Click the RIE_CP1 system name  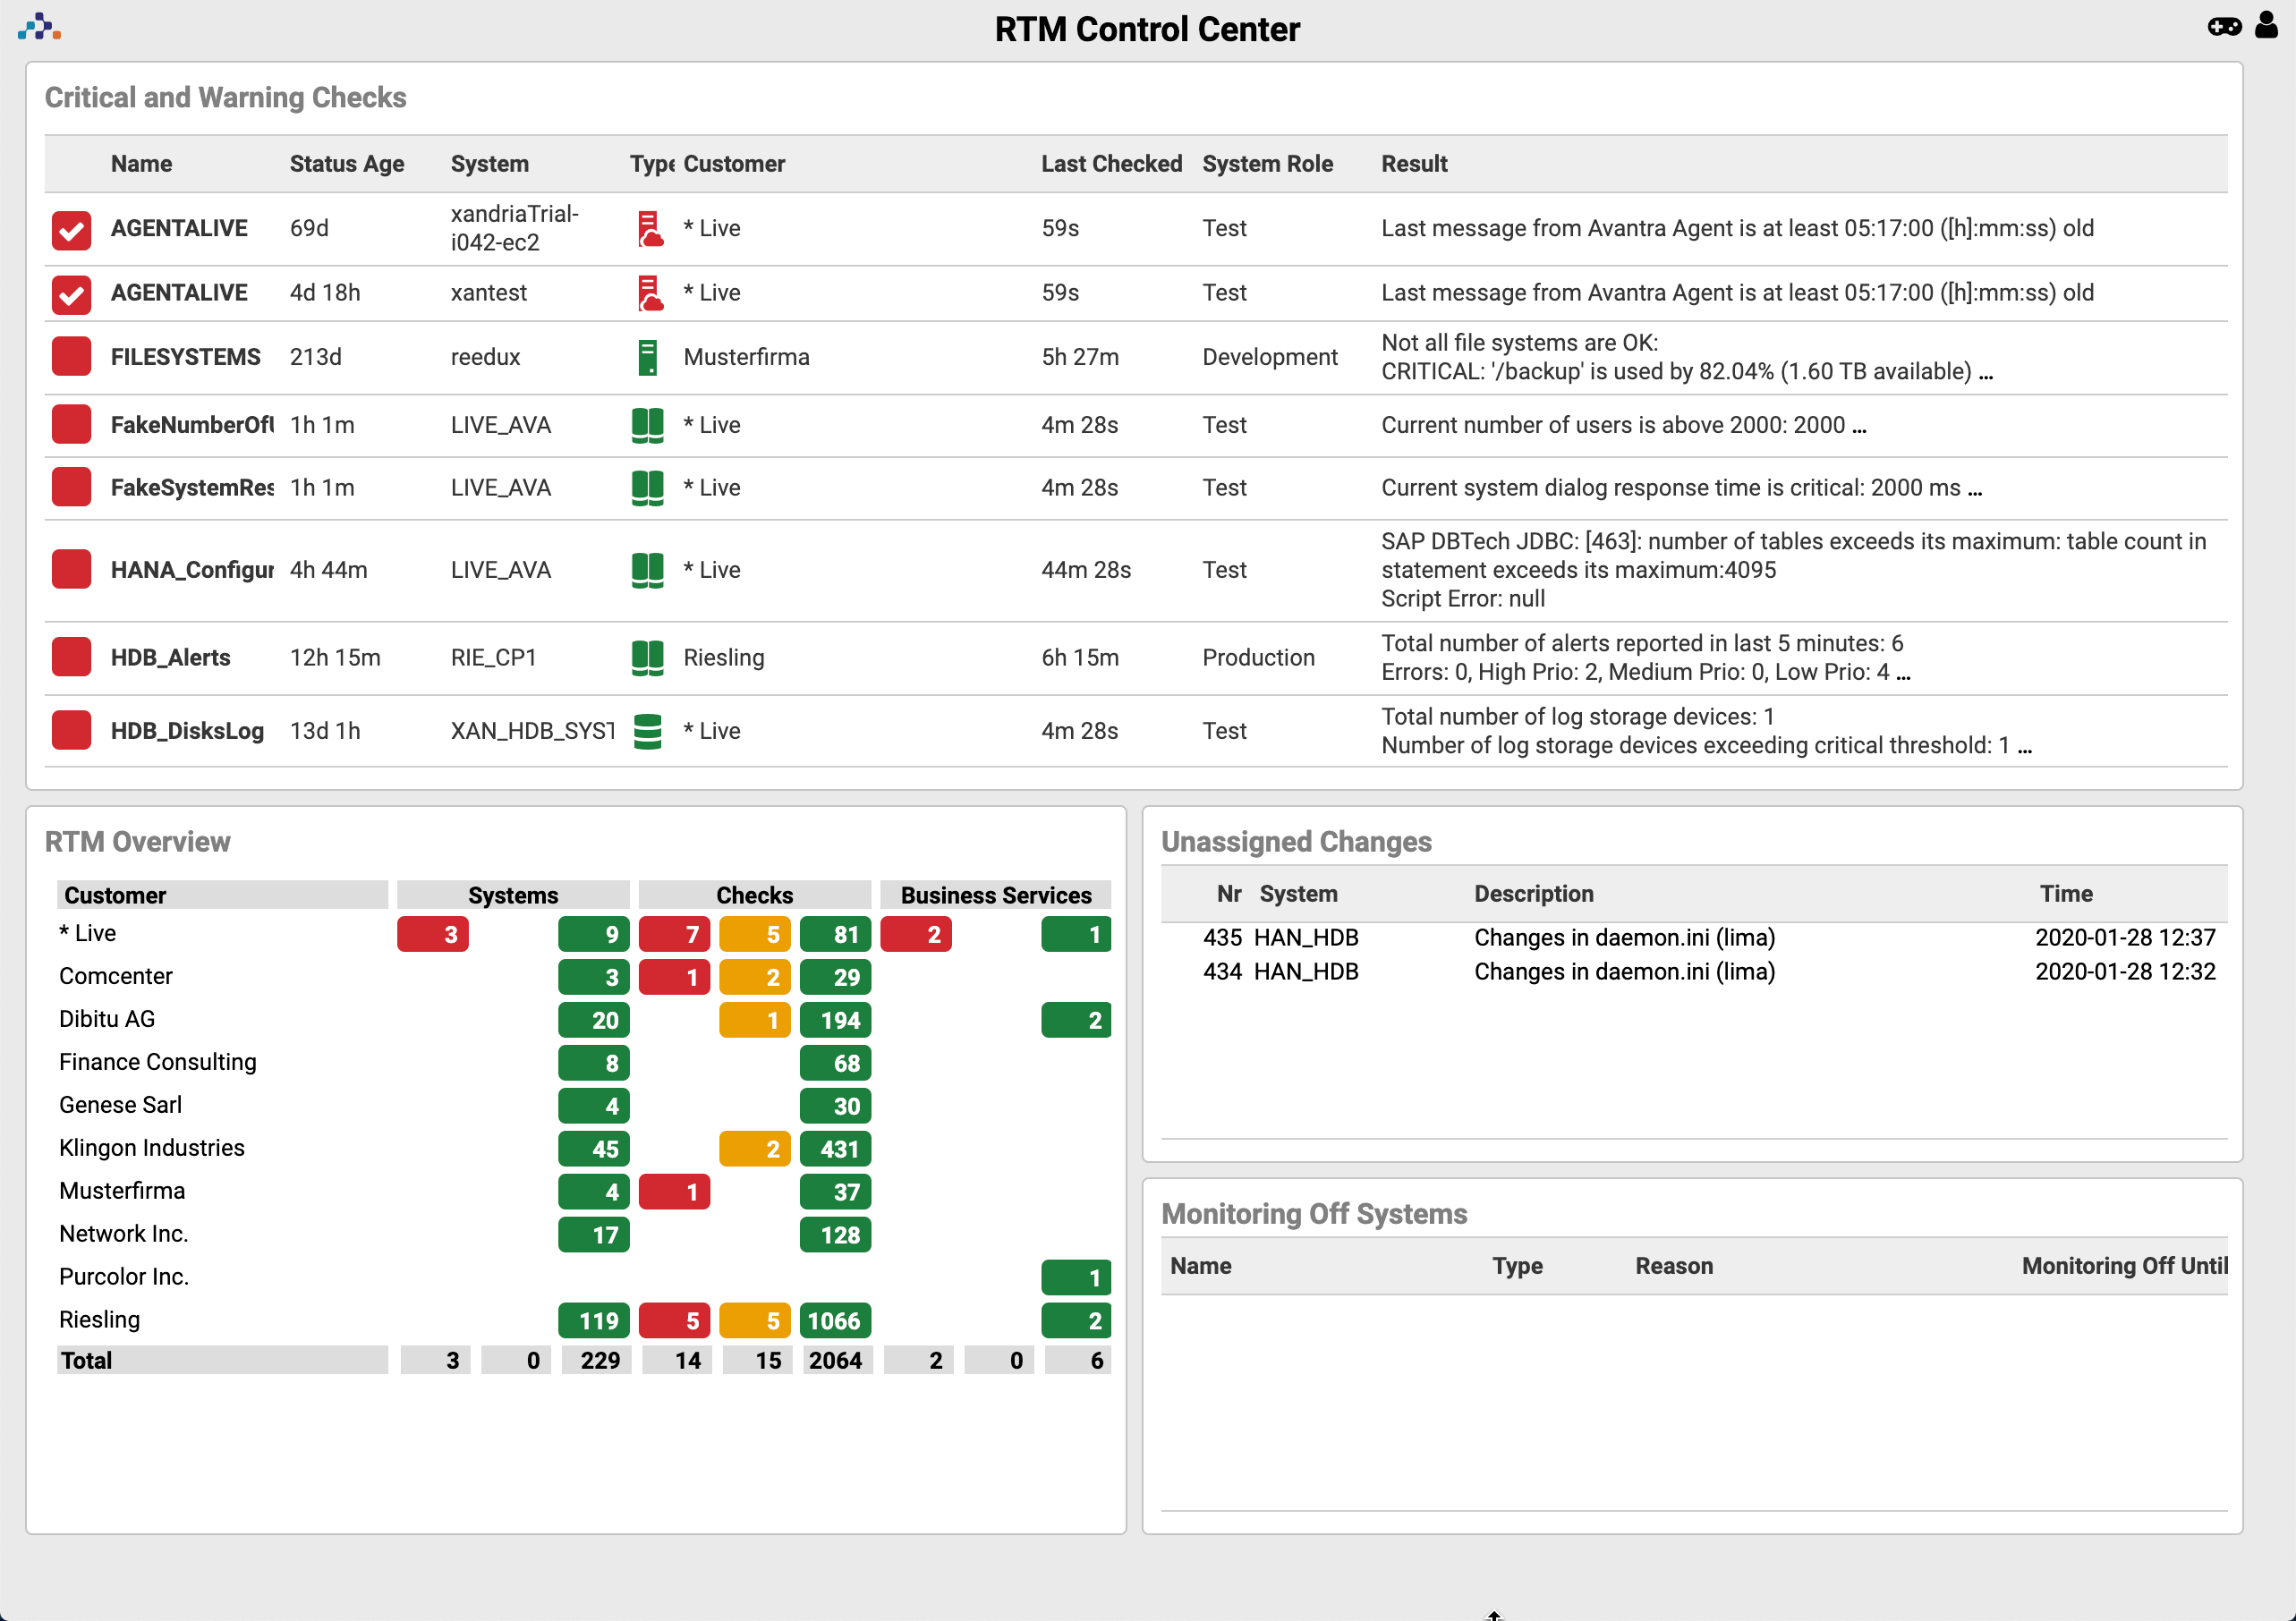493,658
